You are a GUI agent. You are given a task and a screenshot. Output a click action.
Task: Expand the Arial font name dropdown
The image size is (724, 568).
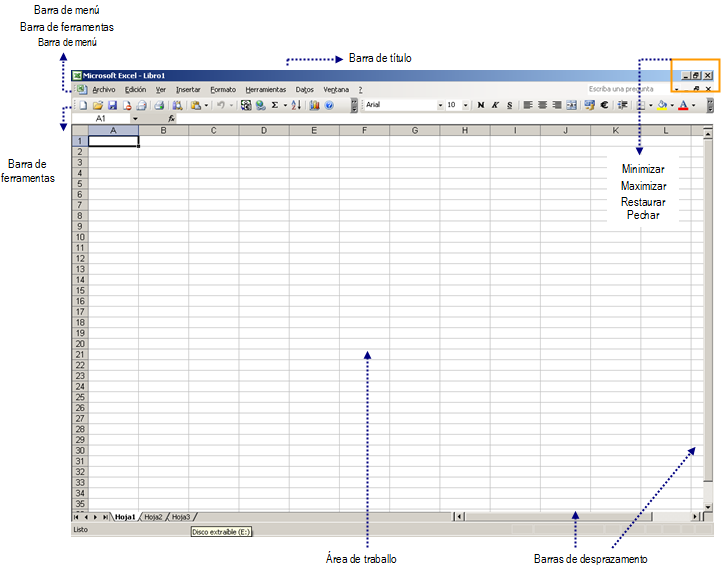440,104
